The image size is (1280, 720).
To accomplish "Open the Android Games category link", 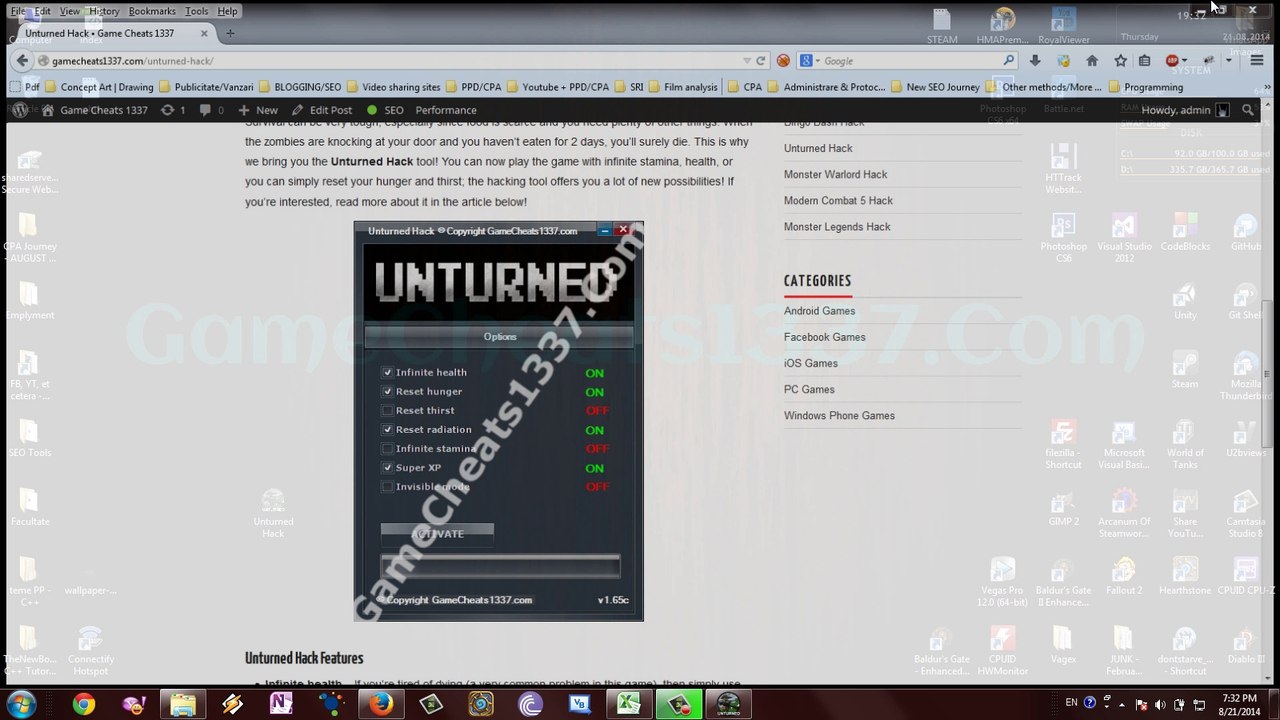I will pyautogui.click(x=819, y=311).
